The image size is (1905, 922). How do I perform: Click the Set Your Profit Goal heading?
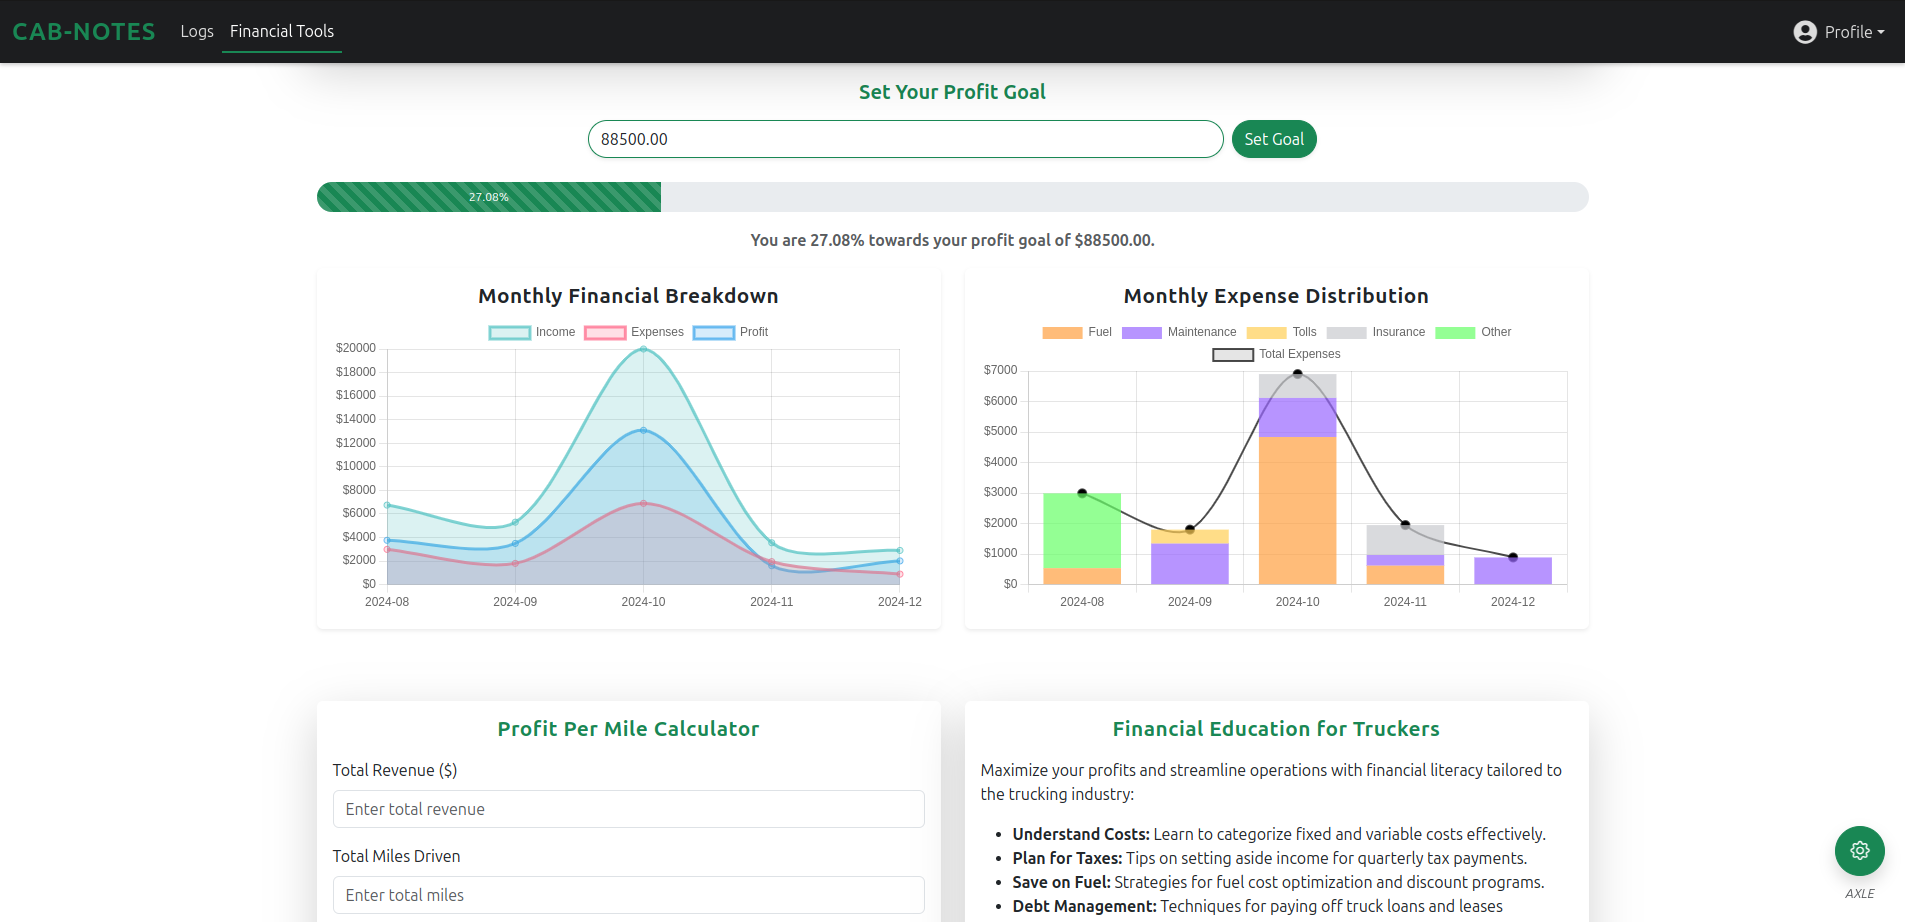[x=952, y=92]
